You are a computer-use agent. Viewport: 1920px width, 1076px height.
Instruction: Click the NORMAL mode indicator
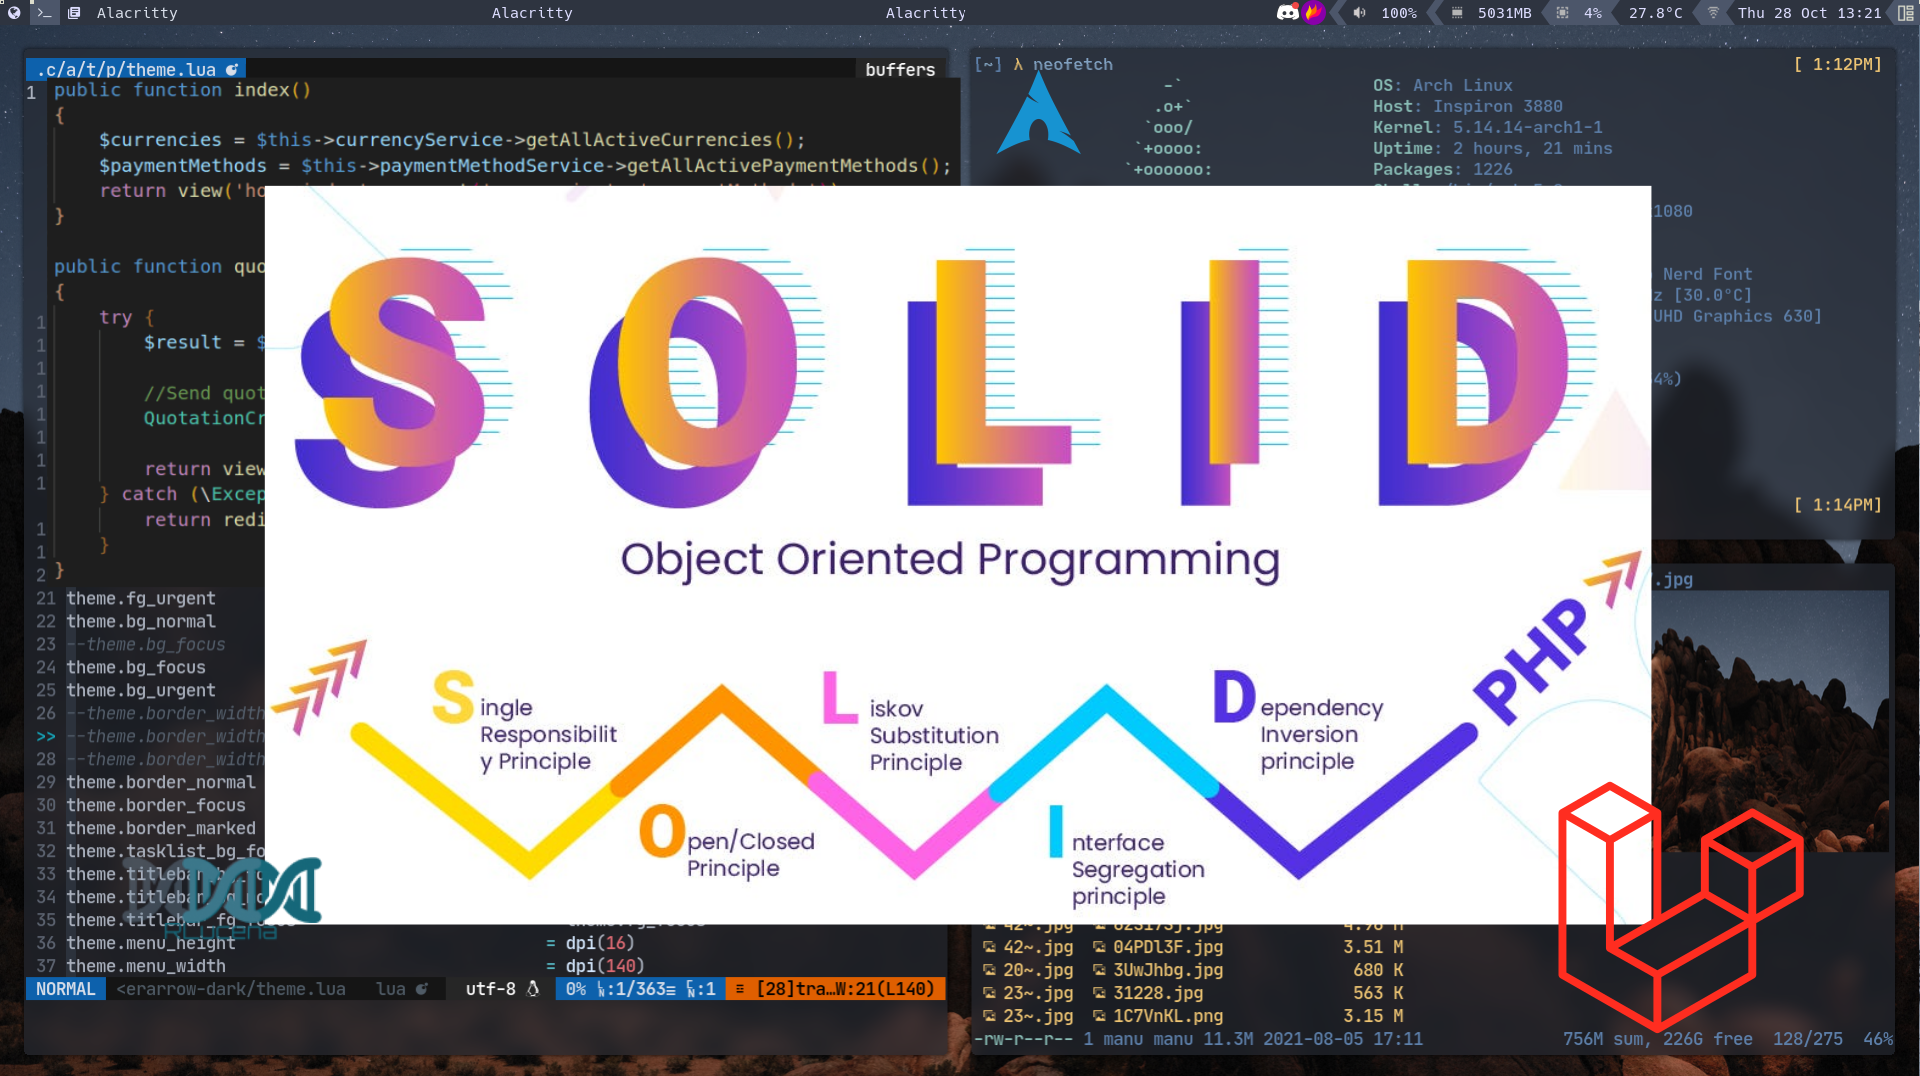point(65,989)
